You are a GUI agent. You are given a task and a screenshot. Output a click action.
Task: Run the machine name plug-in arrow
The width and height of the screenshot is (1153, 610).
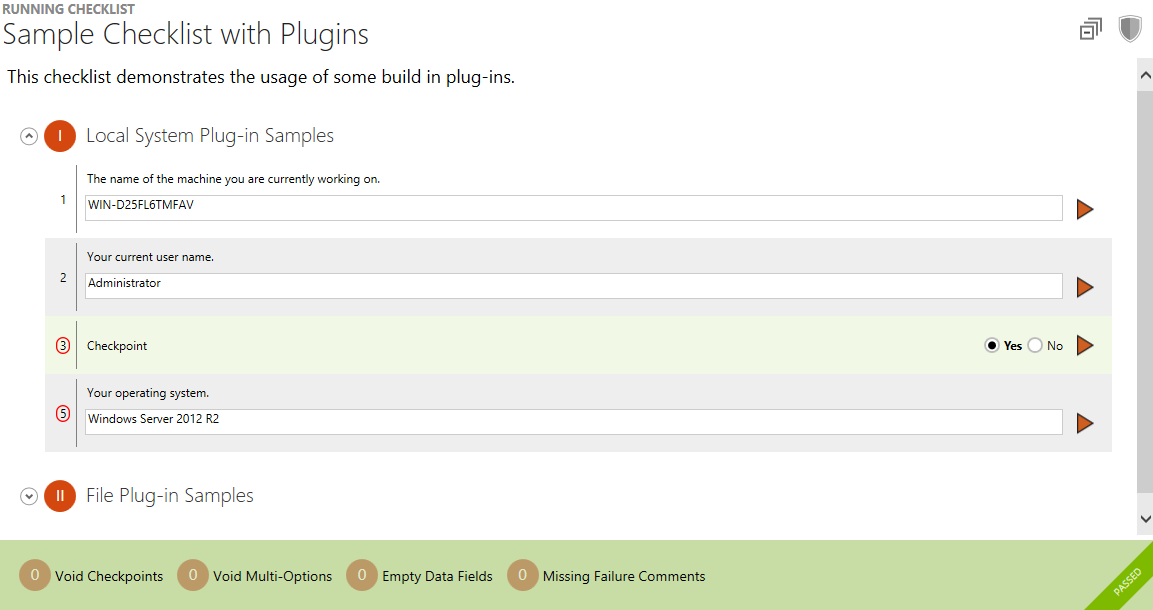[x=1085, y=209]
